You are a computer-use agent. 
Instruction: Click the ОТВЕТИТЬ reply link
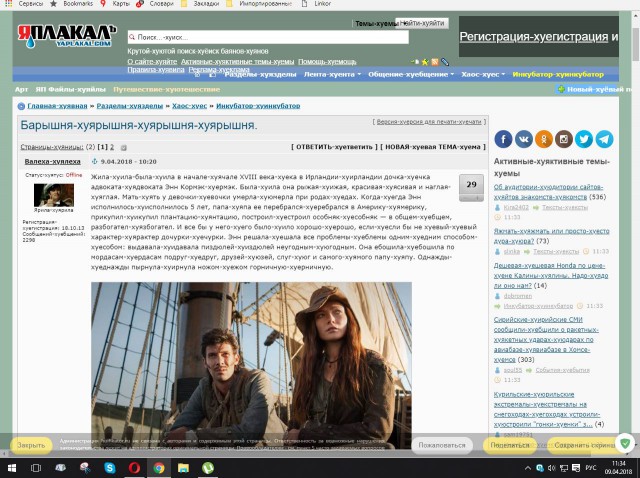pyautogui.click(x=334, y=147)
